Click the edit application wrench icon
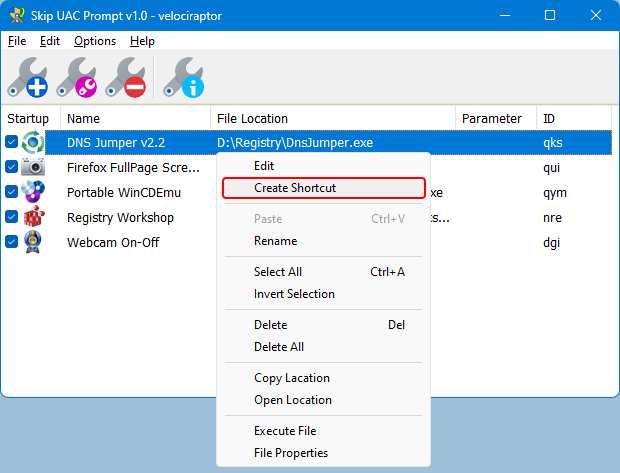Screen dimensions: 620x473 [x=77, y=78]
